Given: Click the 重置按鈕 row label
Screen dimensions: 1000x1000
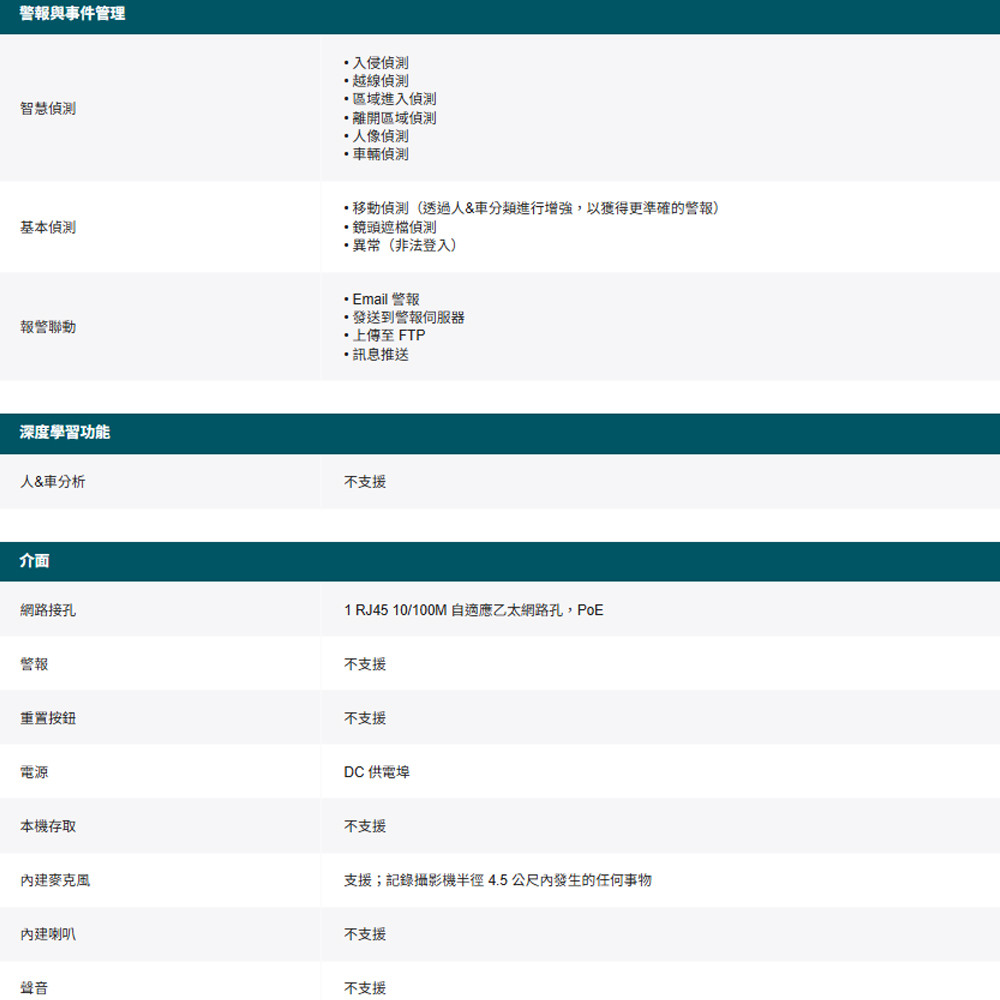Looking at the screenshot, I should (48, 718).
